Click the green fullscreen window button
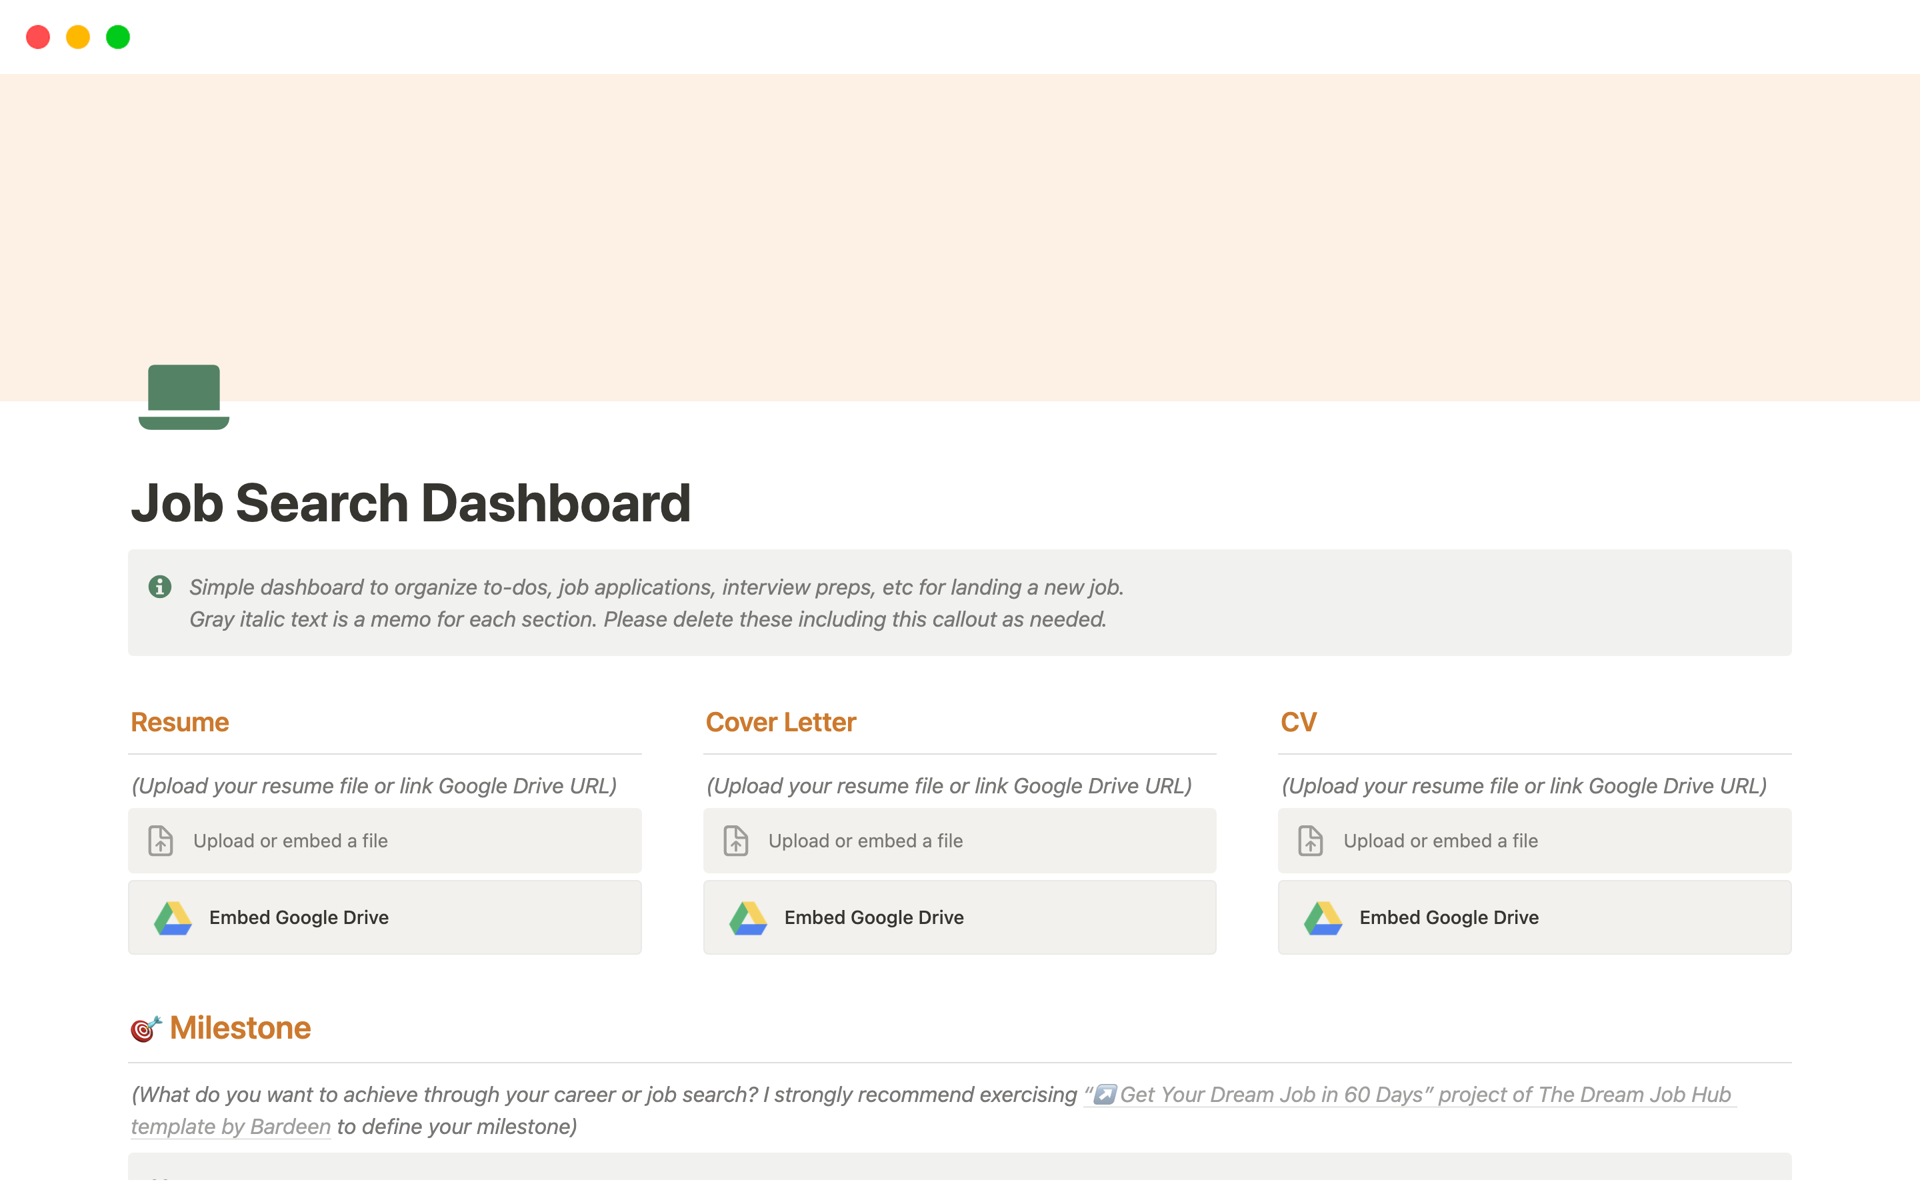The width and height of the screenshot is (1920, 1200). [118, 37]
